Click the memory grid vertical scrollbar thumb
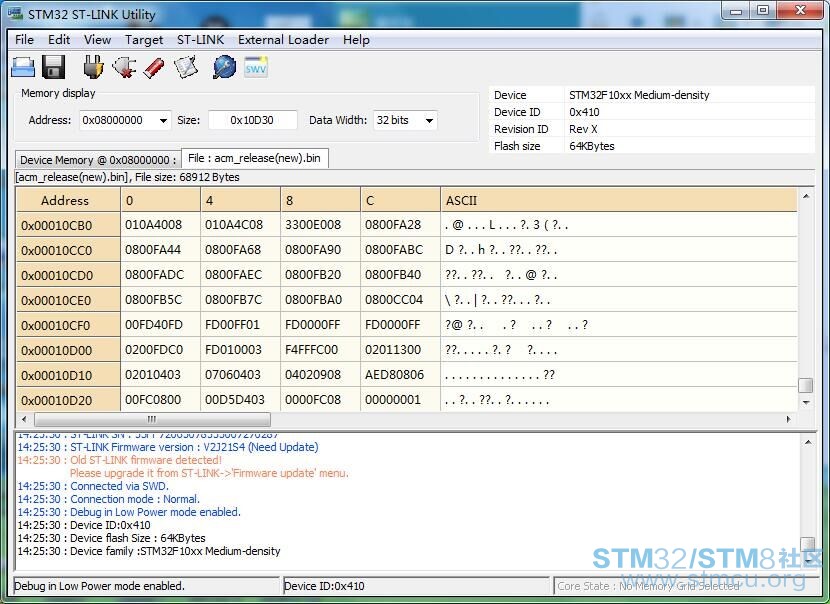 click(x=806, y=385)
